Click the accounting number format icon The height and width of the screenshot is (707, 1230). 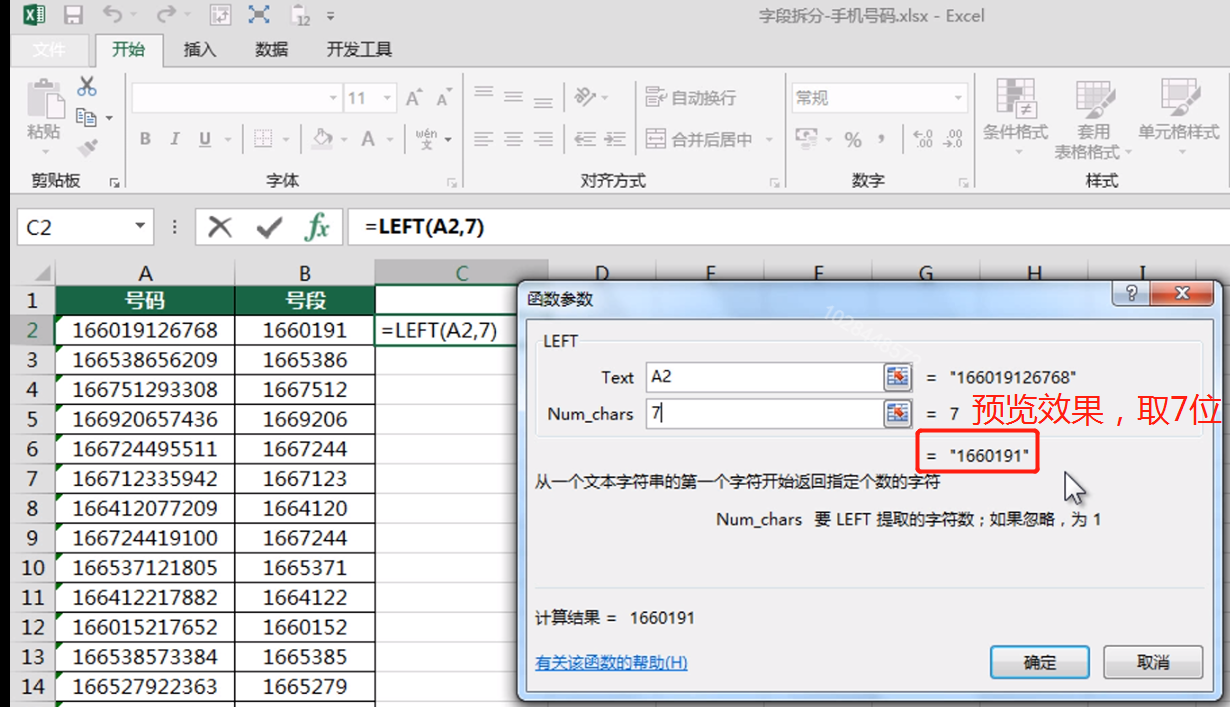click(x=806, y=138)
